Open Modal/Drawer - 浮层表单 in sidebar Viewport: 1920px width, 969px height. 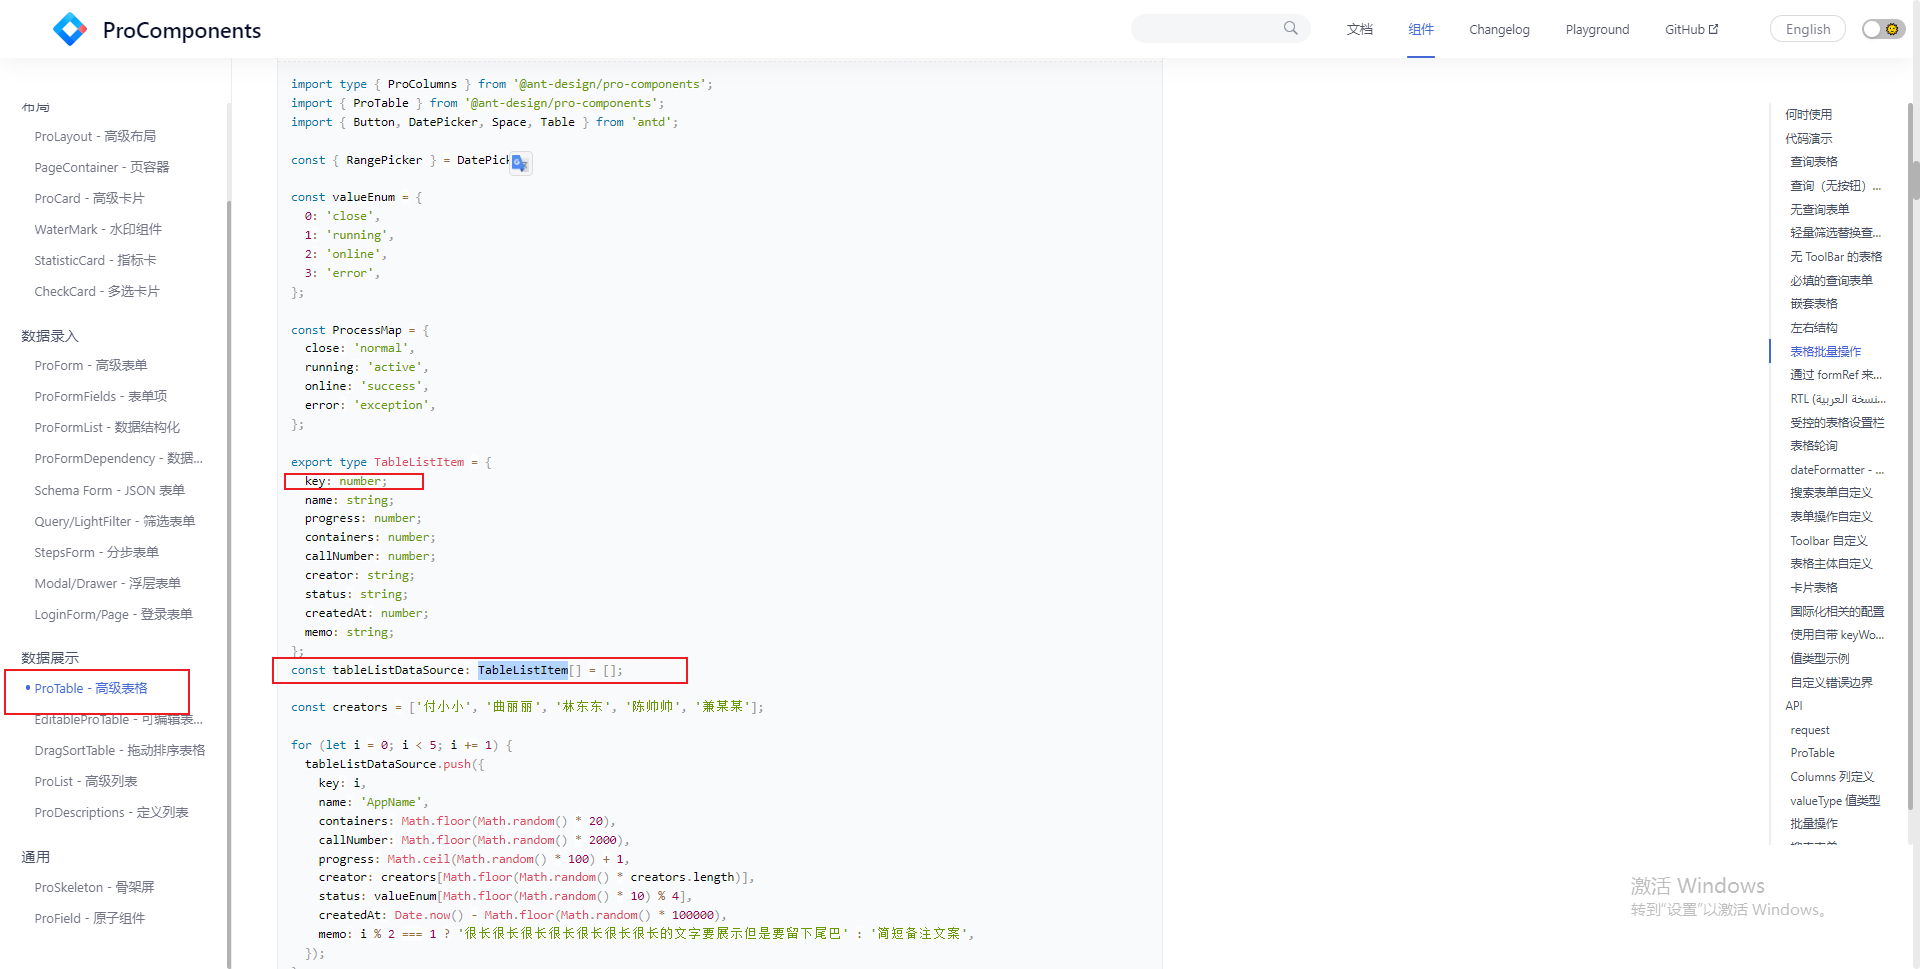[108, 583]
